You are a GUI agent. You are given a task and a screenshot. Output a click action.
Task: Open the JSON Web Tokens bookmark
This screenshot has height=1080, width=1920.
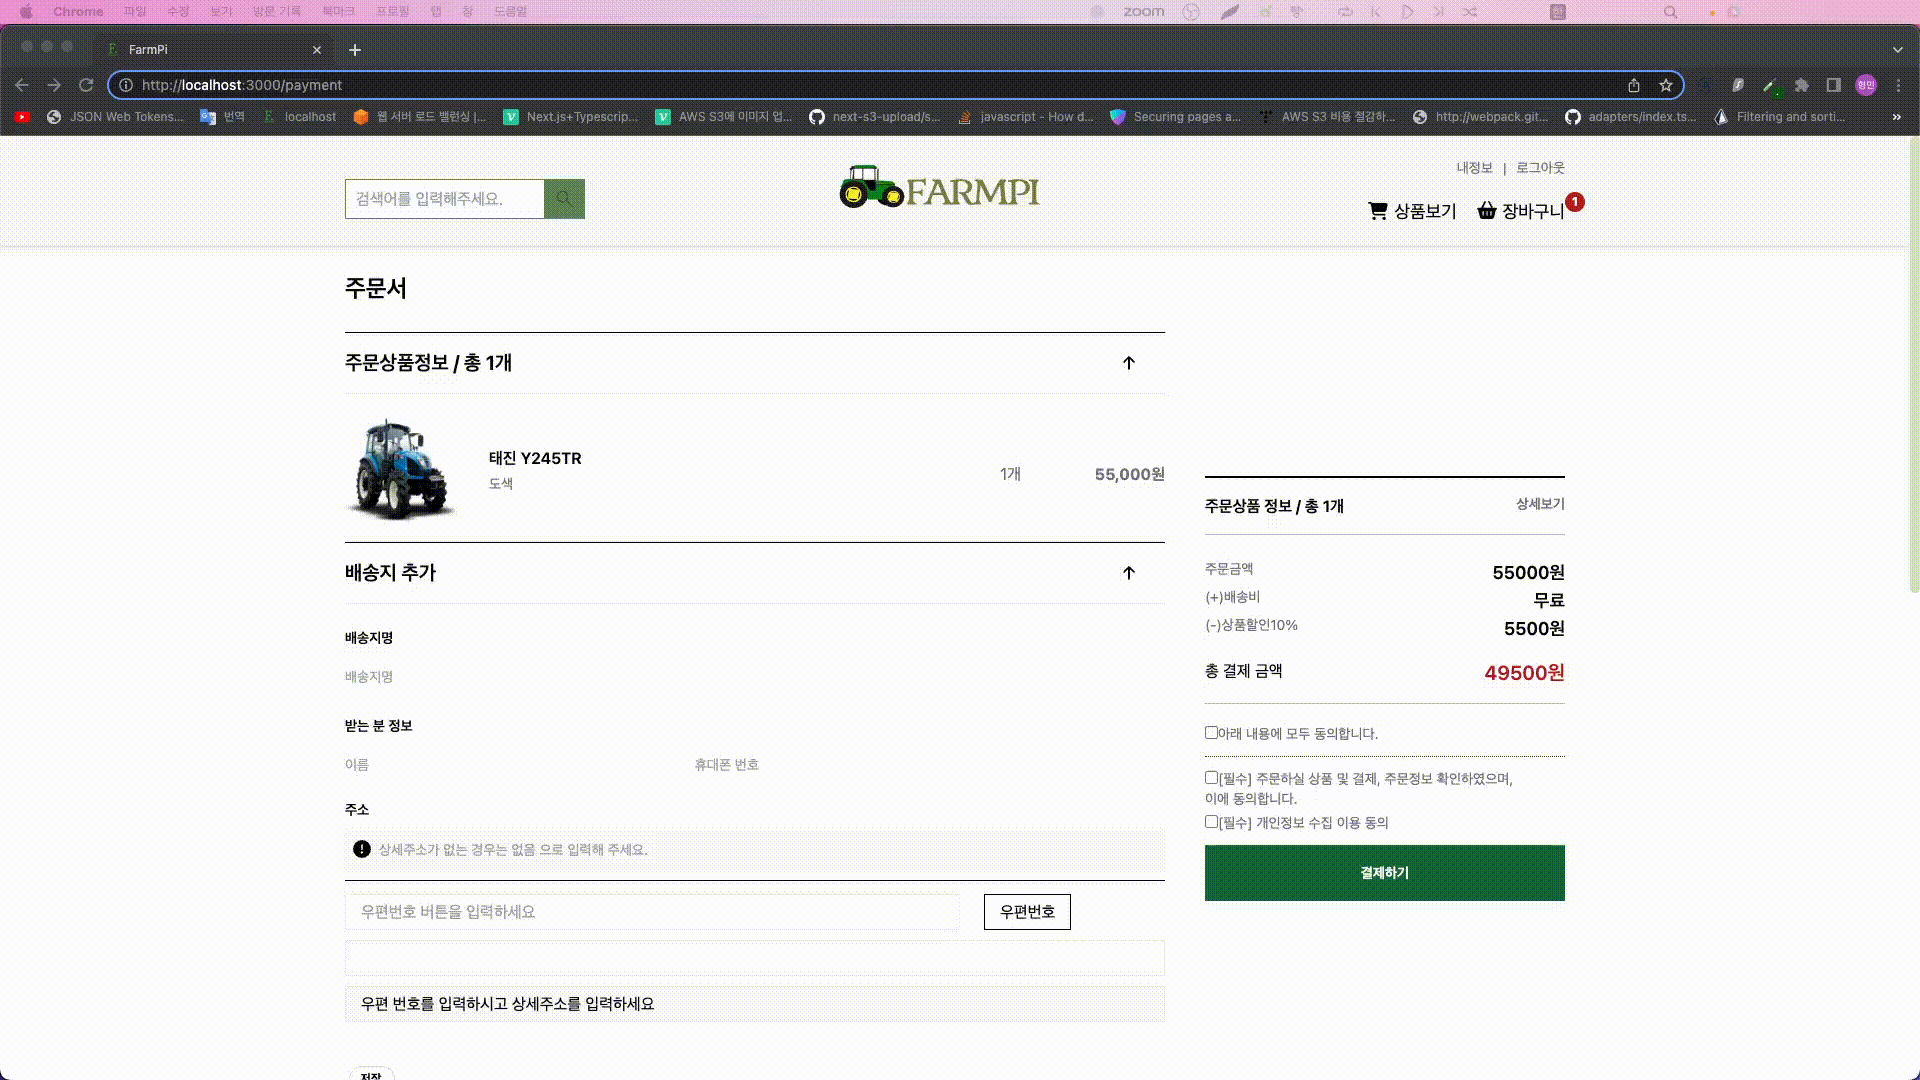(116, 117)
